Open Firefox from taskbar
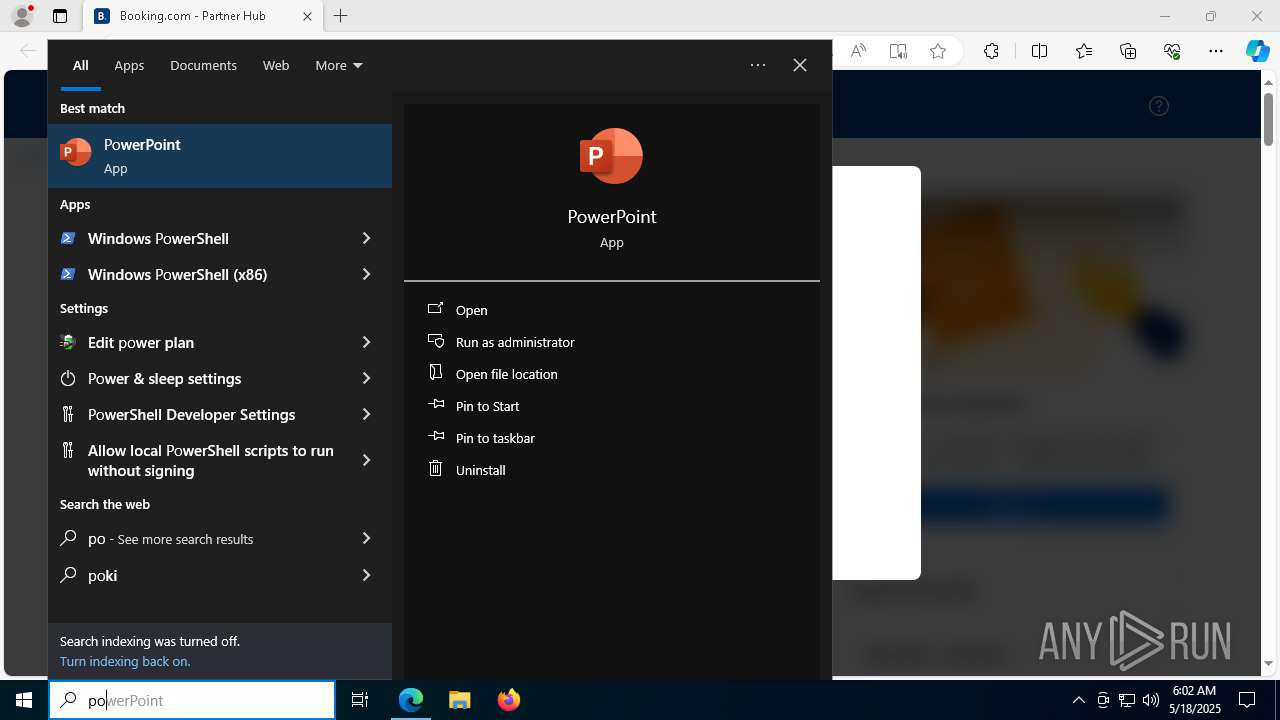This screenshot has width=1280, height=720. tap(509, 700)
